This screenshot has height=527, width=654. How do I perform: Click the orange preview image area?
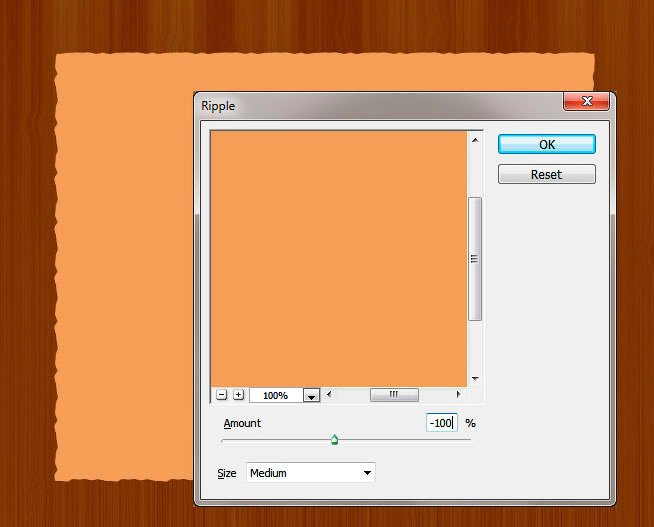coord(339,259)
